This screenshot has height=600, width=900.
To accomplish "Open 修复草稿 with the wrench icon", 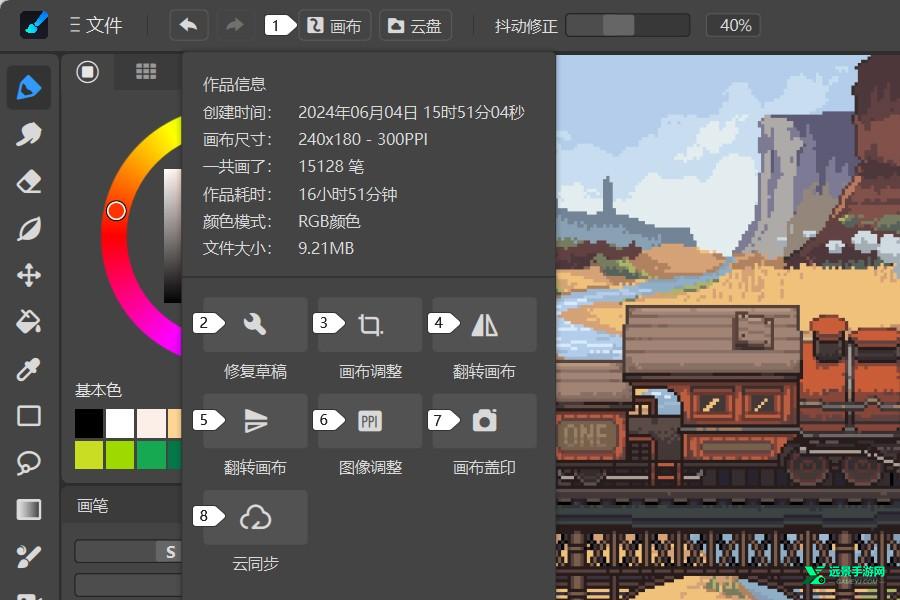I will coord(255,324).
